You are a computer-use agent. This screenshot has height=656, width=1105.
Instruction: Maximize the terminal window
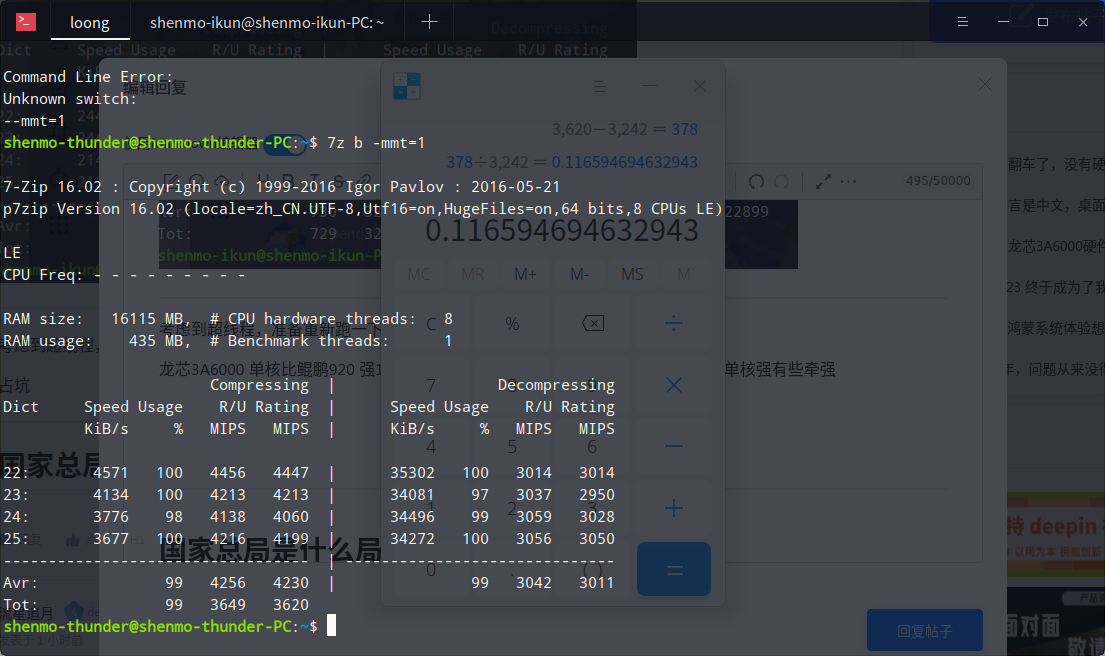pos(1043,22)
